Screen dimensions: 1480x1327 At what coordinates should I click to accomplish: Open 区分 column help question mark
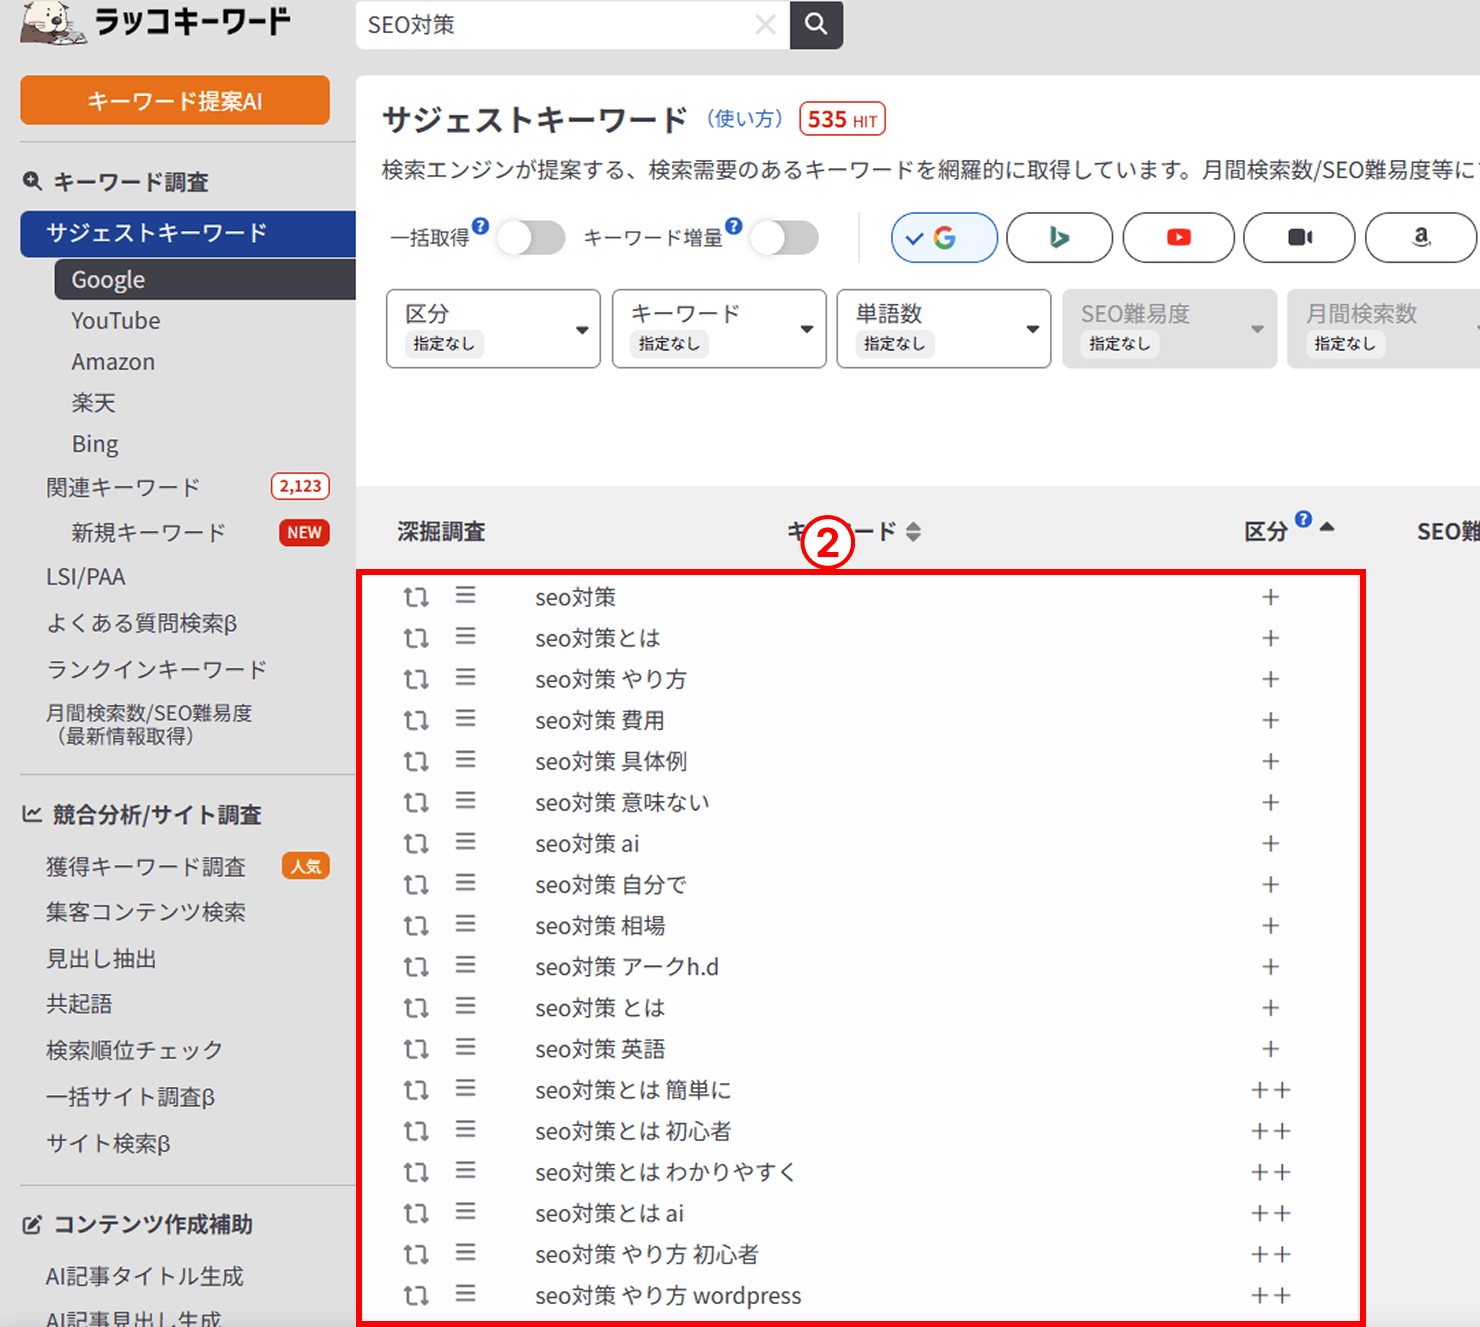coord(1303,519)
